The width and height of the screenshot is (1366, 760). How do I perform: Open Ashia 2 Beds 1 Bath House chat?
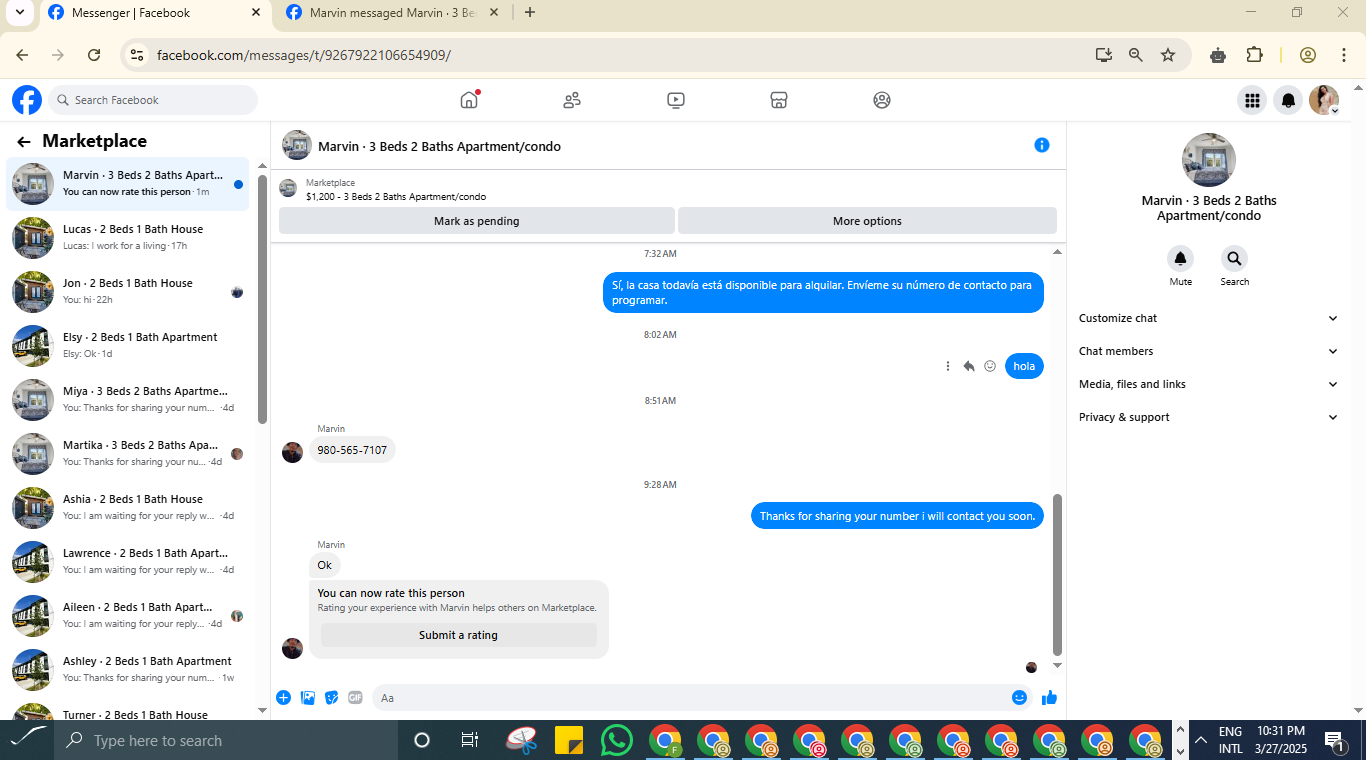pyautogui.click(x=128, y=508)
